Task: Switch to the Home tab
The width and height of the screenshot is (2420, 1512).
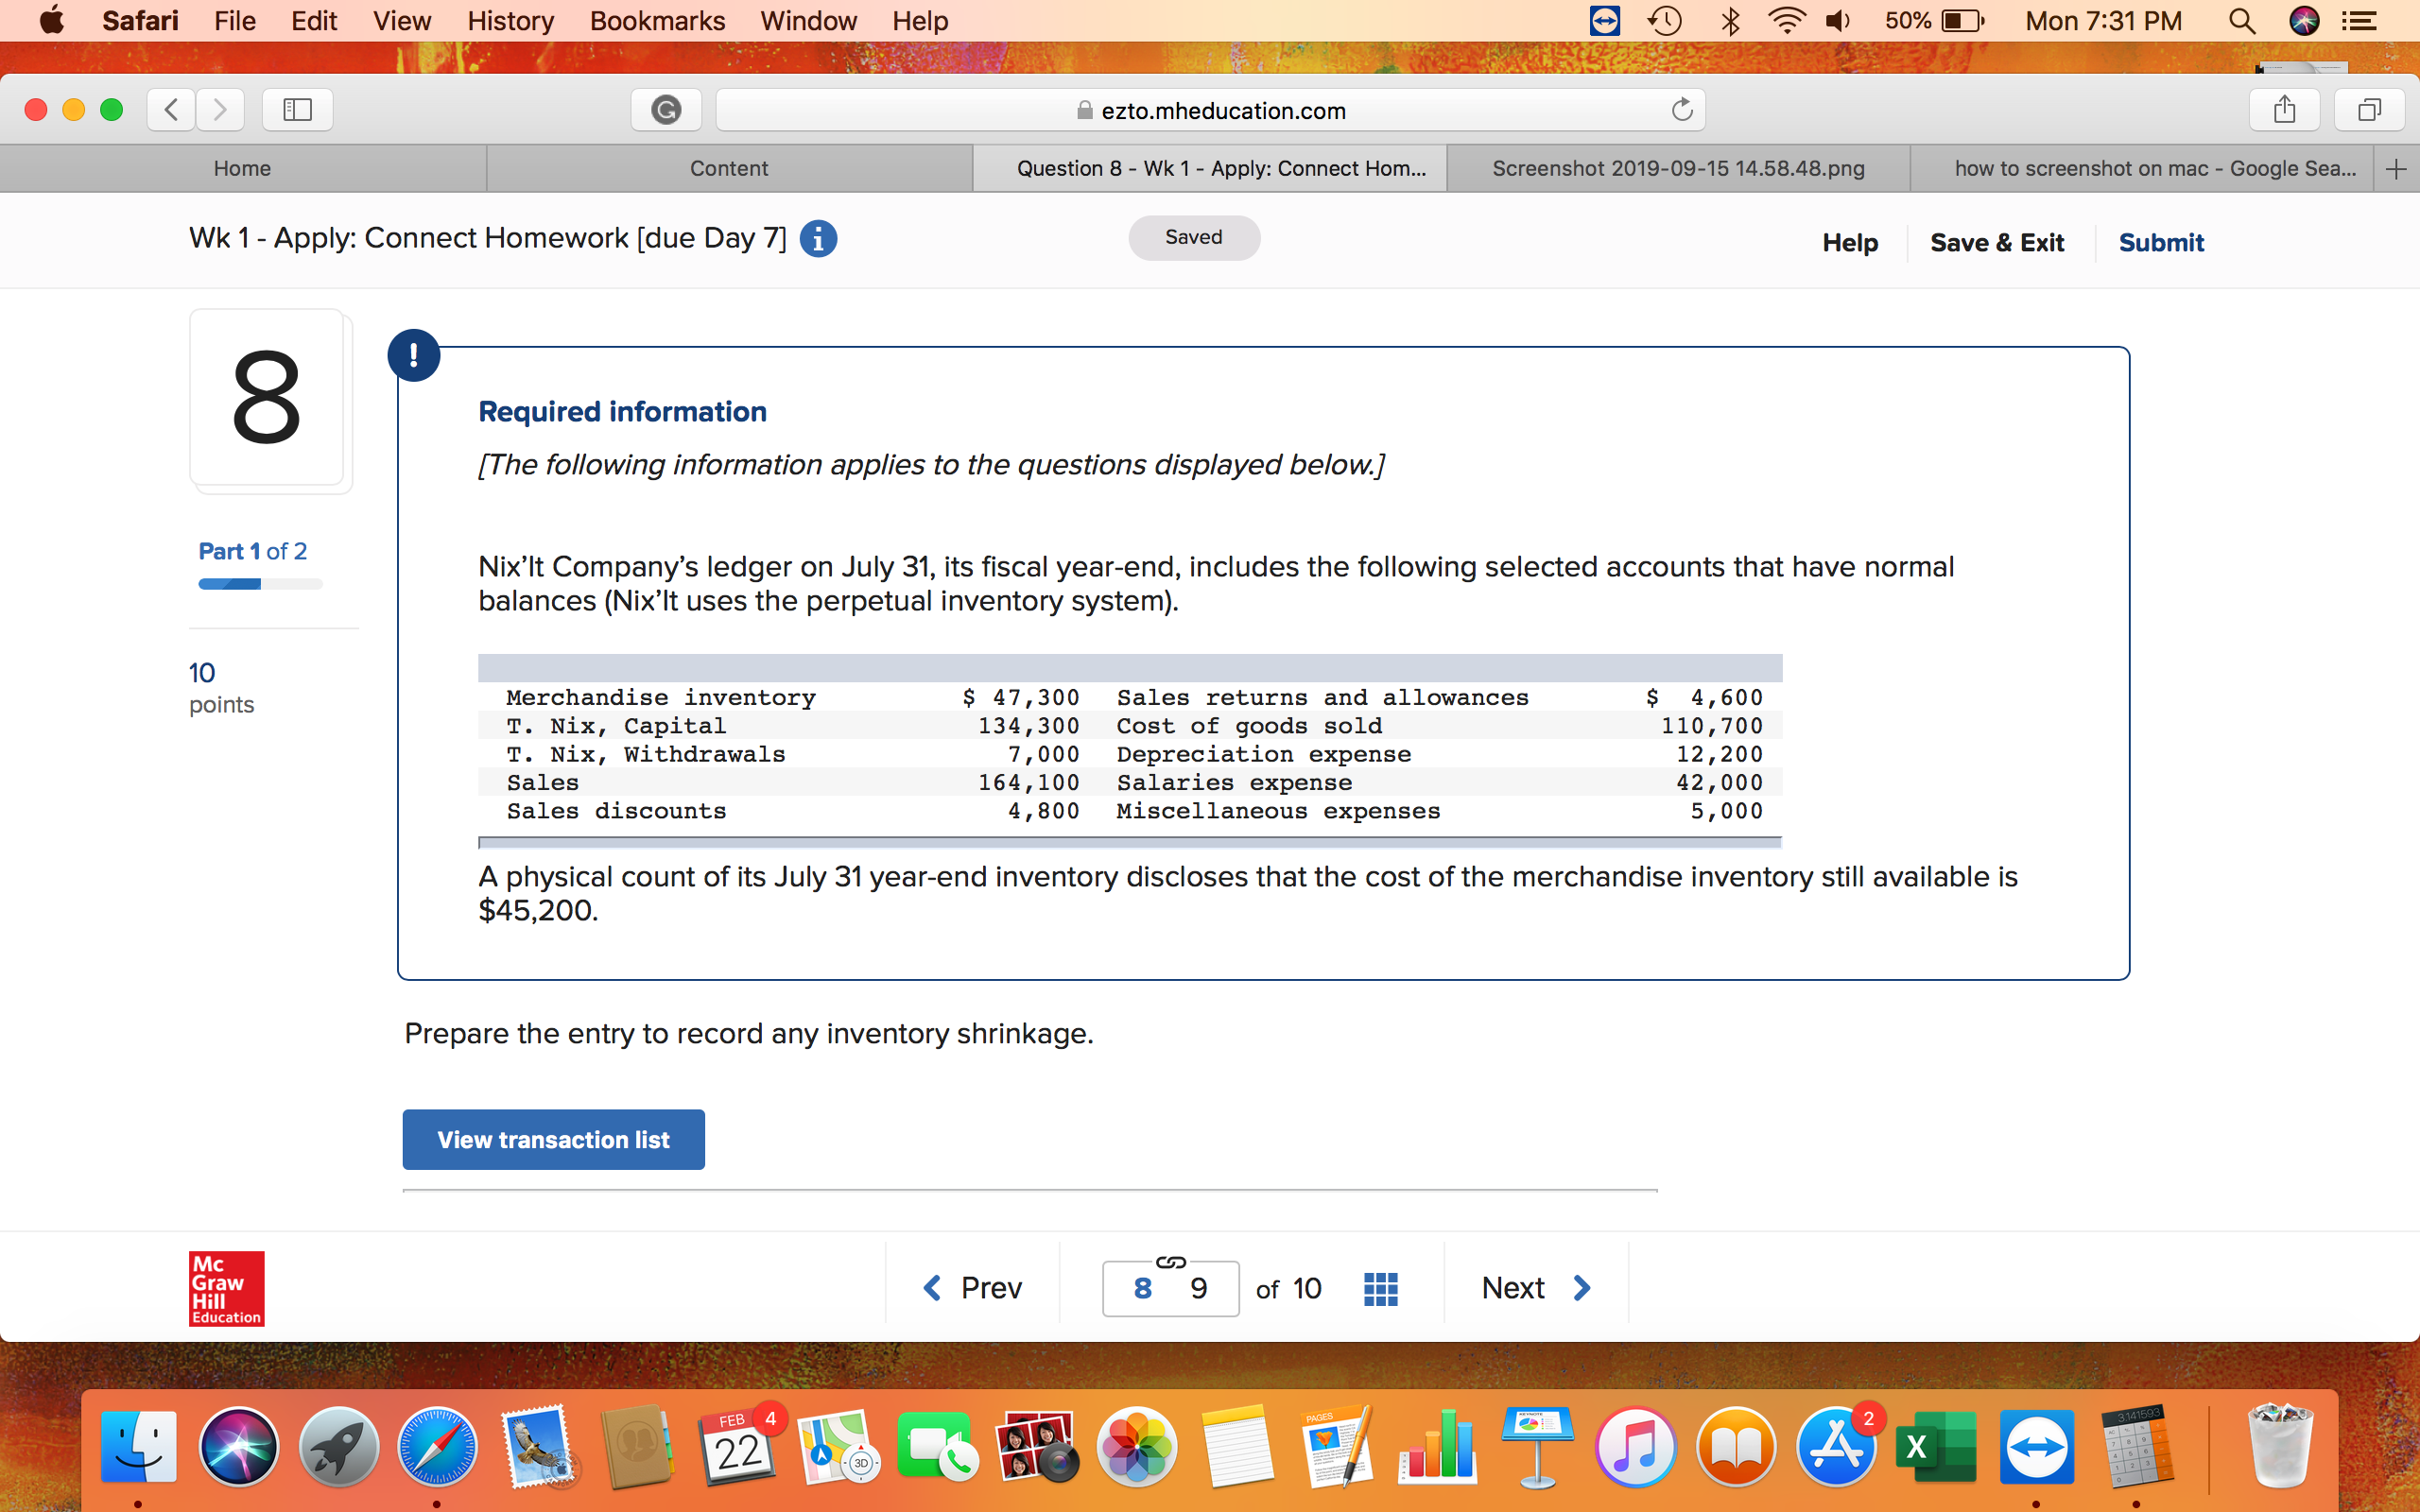Action: [242, 168]
